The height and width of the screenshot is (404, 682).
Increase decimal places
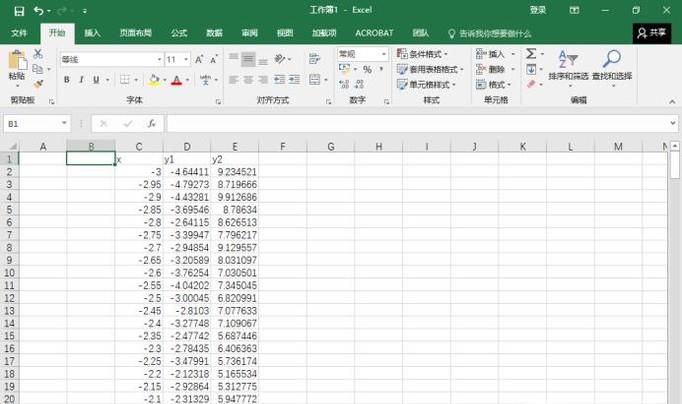click(x=344, y=83)
